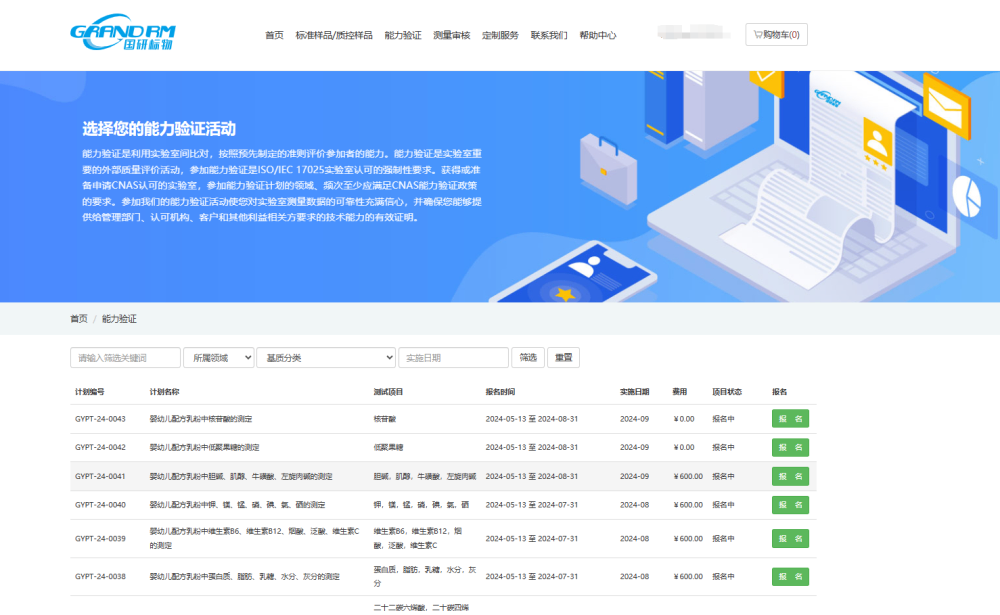Open the 定制服务 page
Image resolution: width=1000 pixels, height=615 pixels.
pyautogui.click(x=500, y=35)
